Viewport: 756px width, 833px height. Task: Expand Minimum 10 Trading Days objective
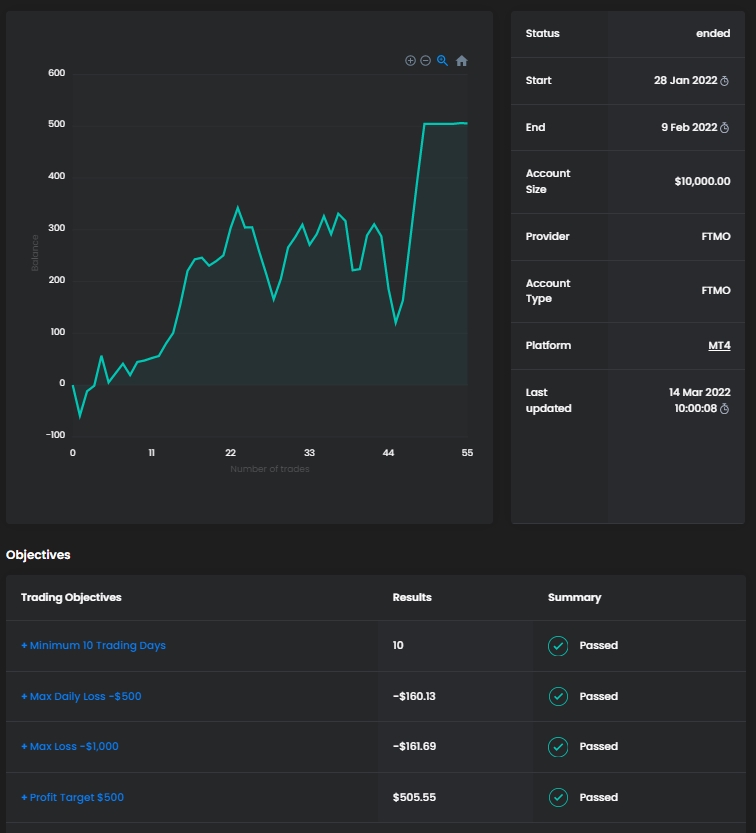[x=94, y=645]
